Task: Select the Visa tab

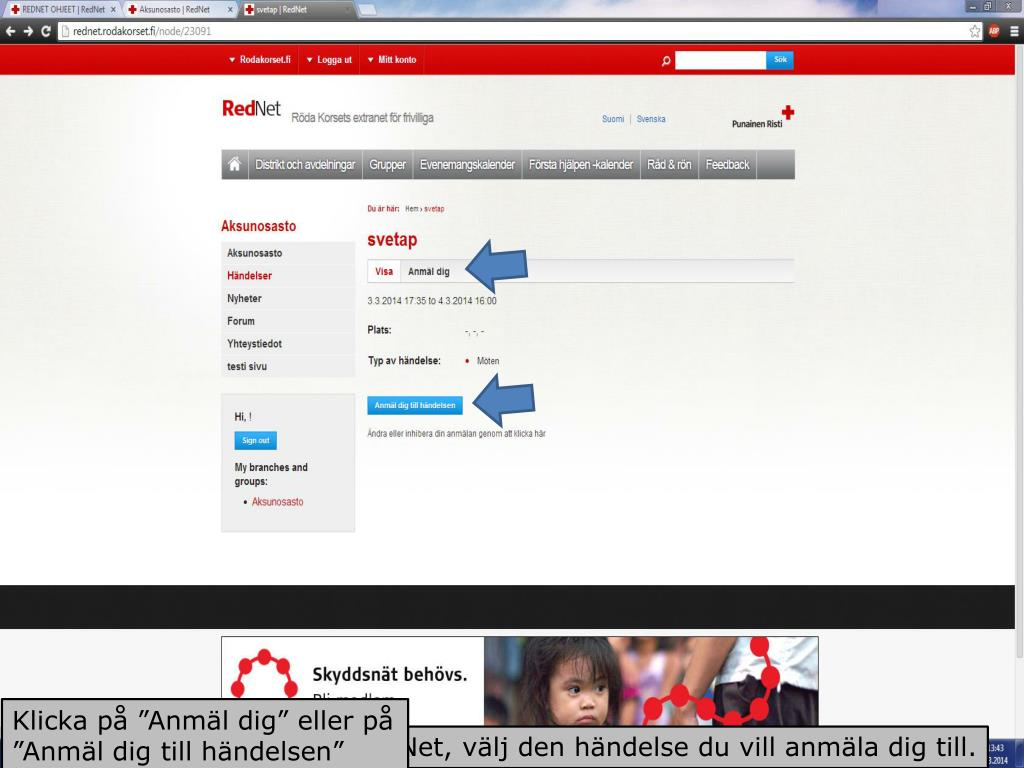Action: pos(384,271)
